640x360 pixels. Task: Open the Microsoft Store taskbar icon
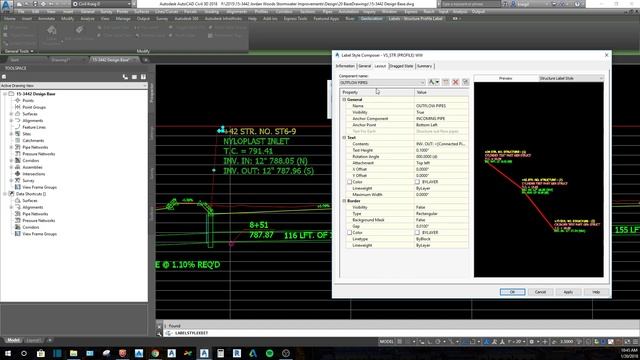[40, 353]
